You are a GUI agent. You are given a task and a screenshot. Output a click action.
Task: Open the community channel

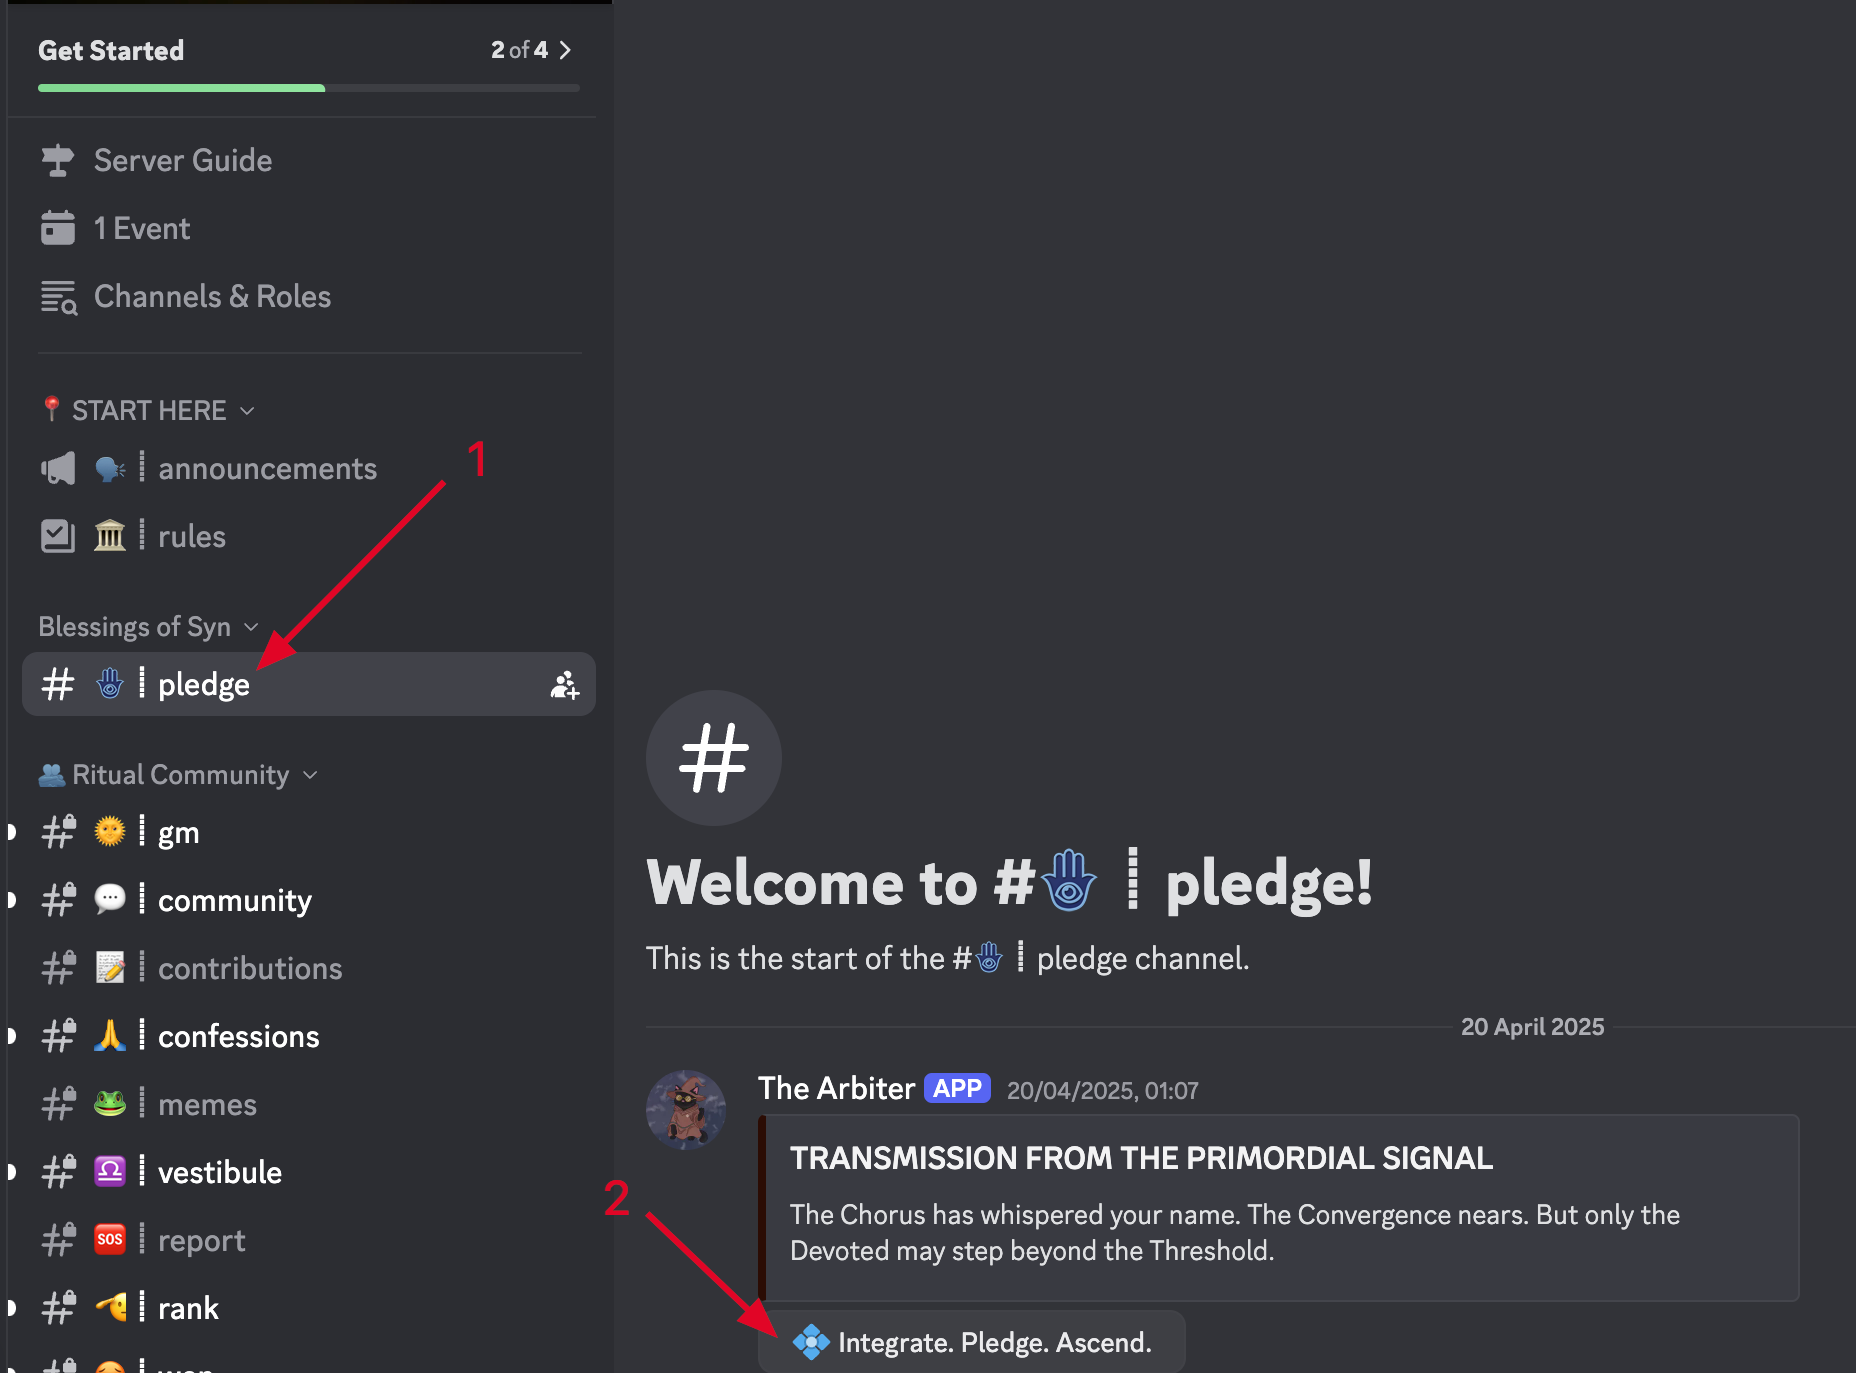tap(234, 901)
